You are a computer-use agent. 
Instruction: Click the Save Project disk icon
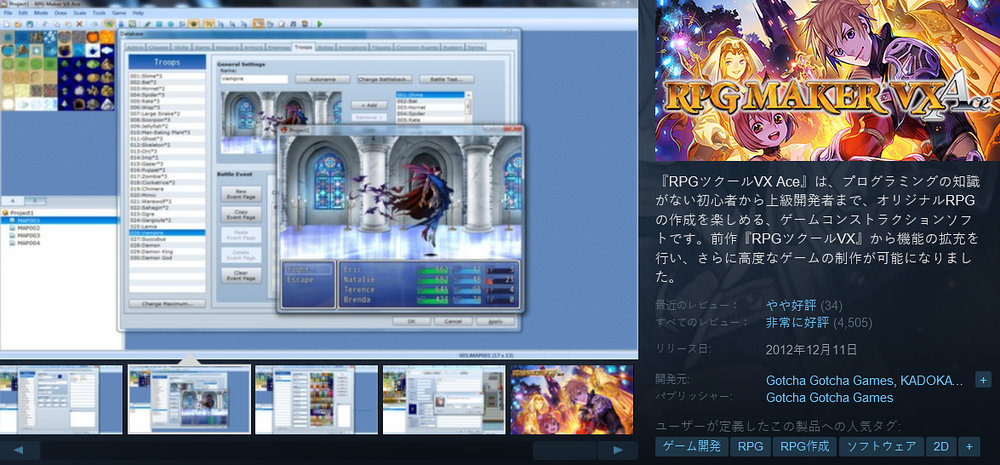(29, 24)
